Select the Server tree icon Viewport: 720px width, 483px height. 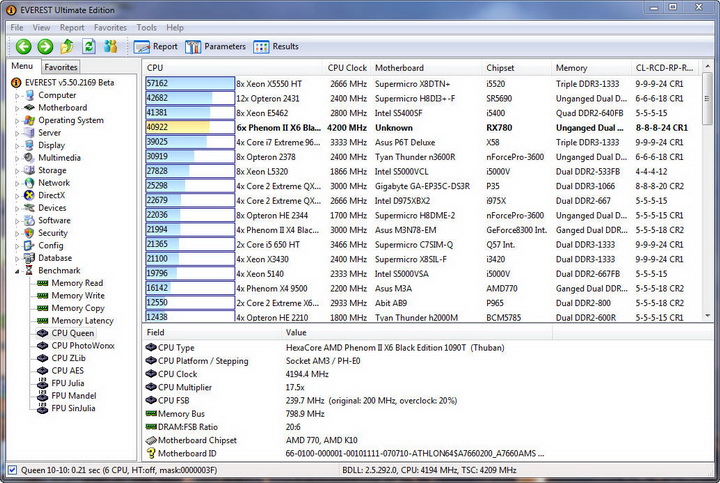coord(30,133)
